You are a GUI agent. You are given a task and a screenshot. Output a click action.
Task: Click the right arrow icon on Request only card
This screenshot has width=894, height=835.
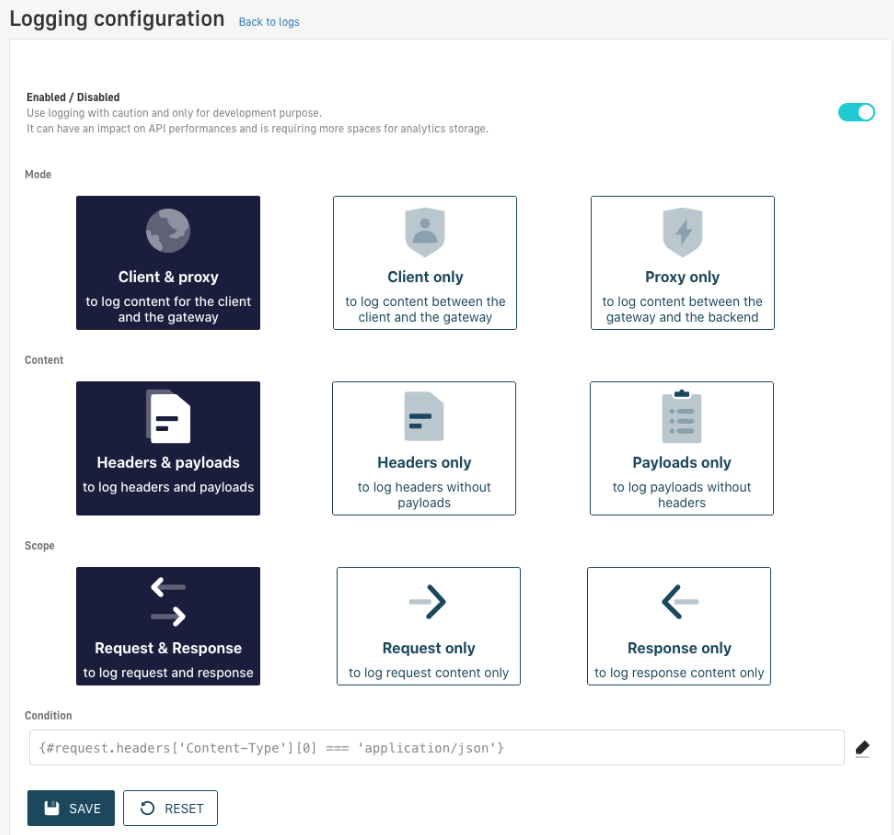428,601
